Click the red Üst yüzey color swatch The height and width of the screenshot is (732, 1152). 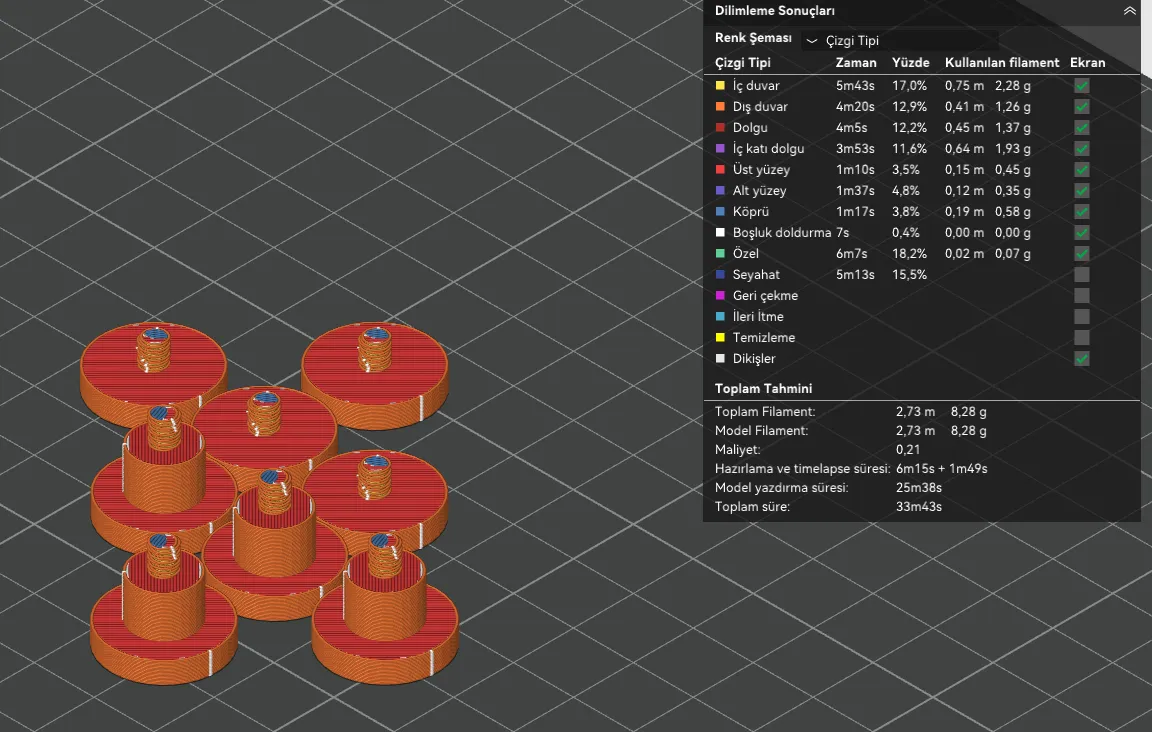720,169
